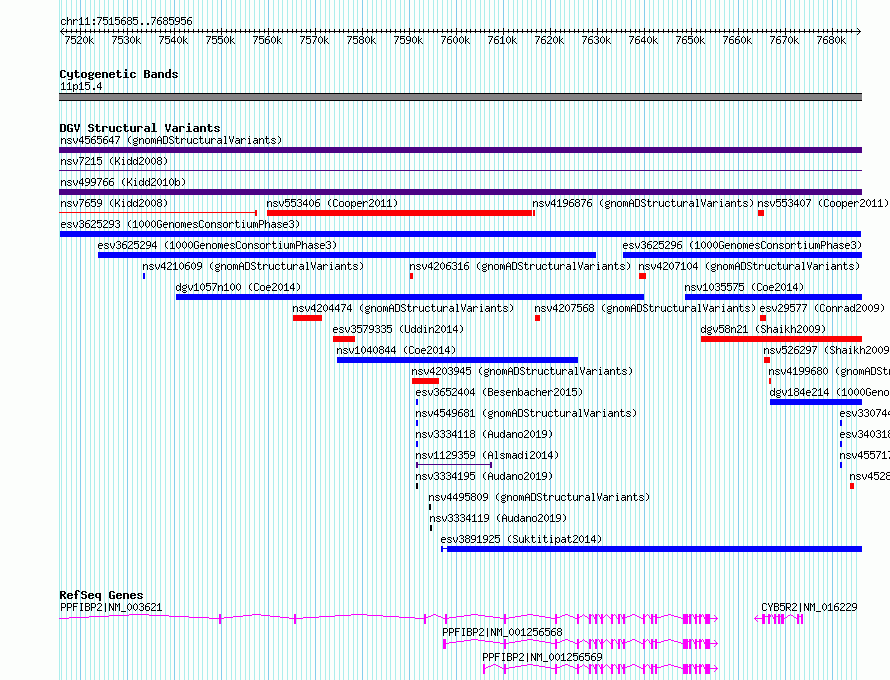Click the chr11:7515685..7685956 coordinate label
Image resolution: width=890 pixels, height=680 pixels.
126,21
